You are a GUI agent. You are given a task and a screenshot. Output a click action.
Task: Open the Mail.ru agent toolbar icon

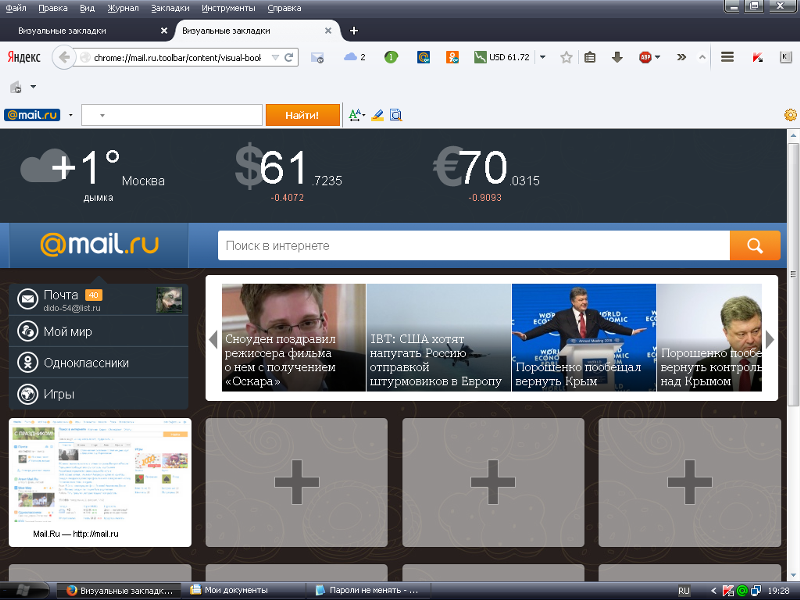coord(423,57)
